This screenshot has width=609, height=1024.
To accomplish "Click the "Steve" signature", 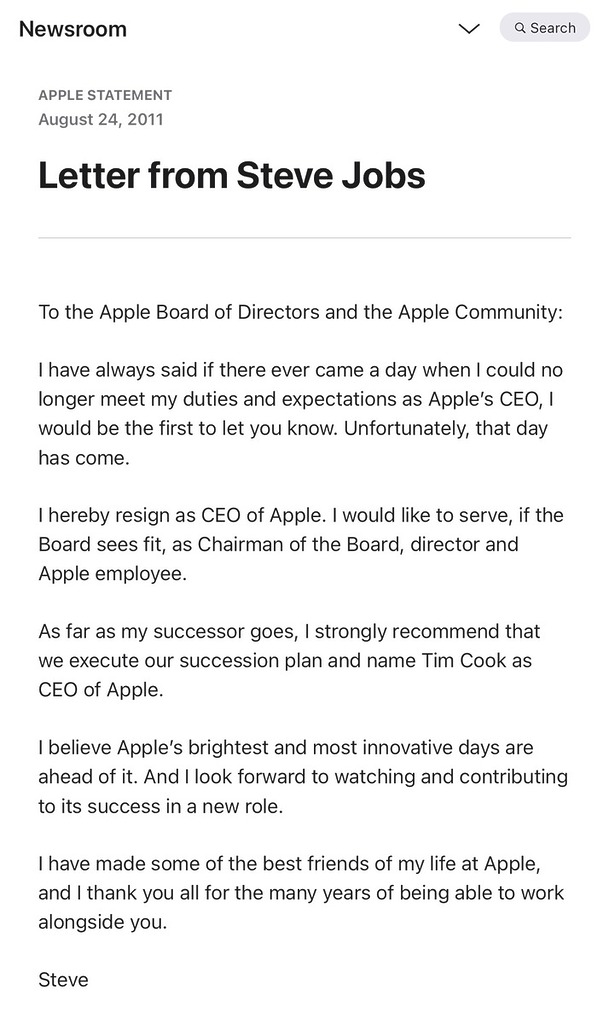I will click(x=63, y=980).
